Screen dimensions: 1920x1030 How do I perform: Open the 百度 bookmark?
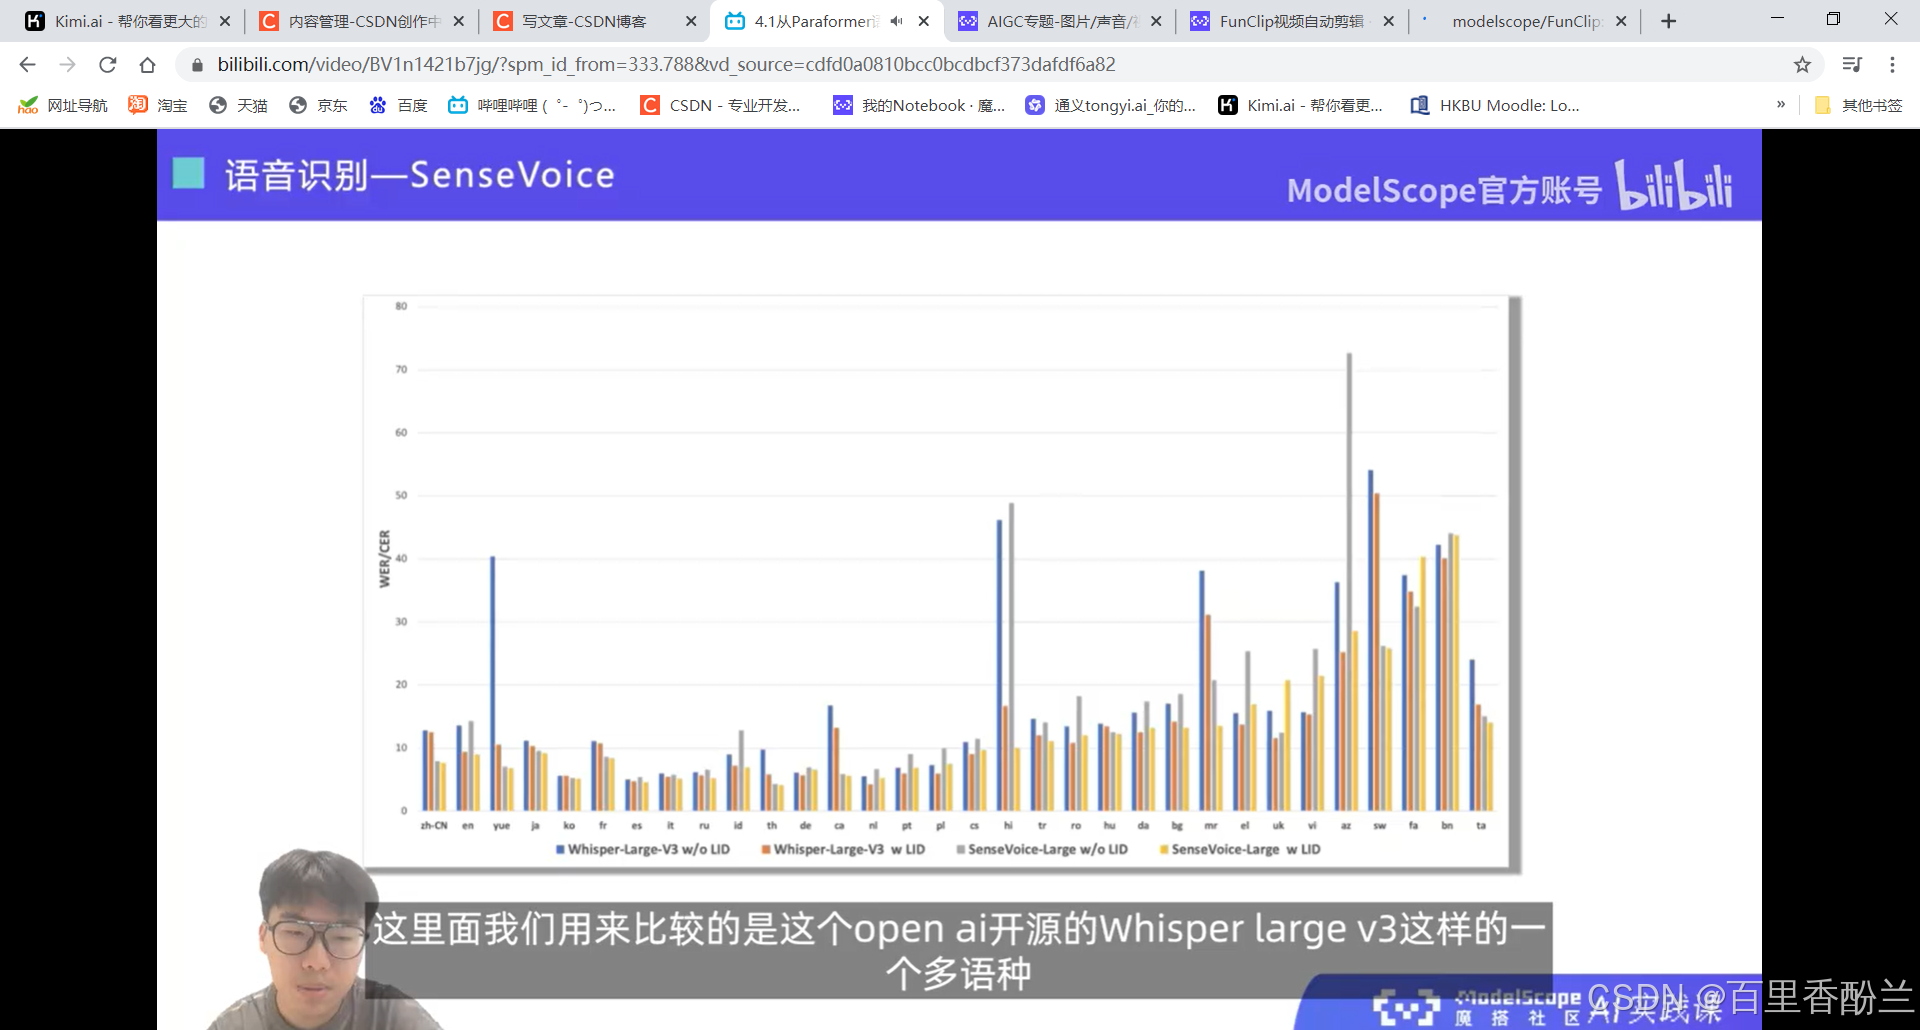coord(398,105)
